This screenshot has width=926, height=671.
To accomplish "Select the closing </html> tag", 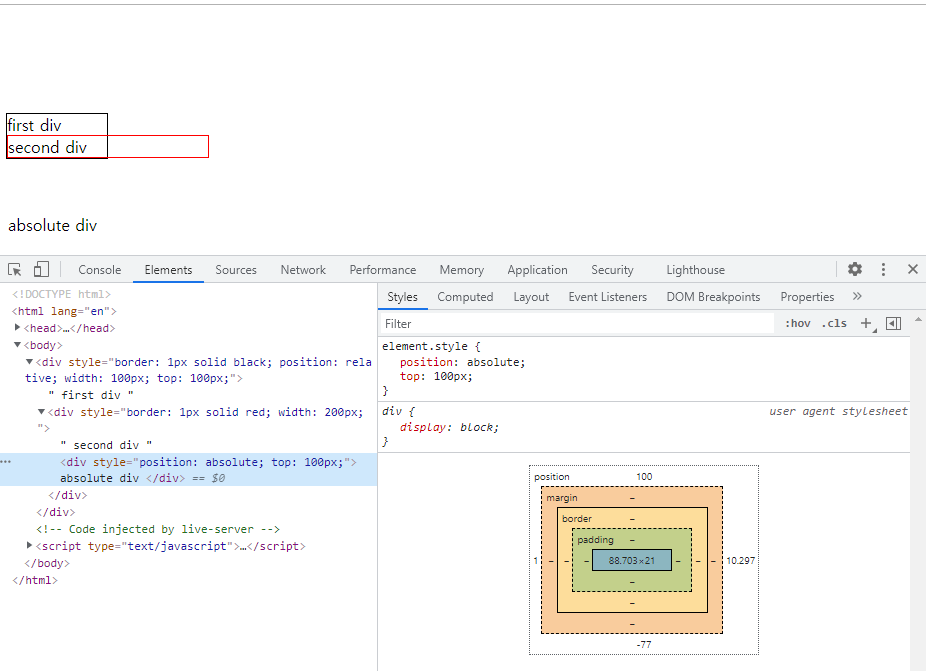I will coord(35,580).
